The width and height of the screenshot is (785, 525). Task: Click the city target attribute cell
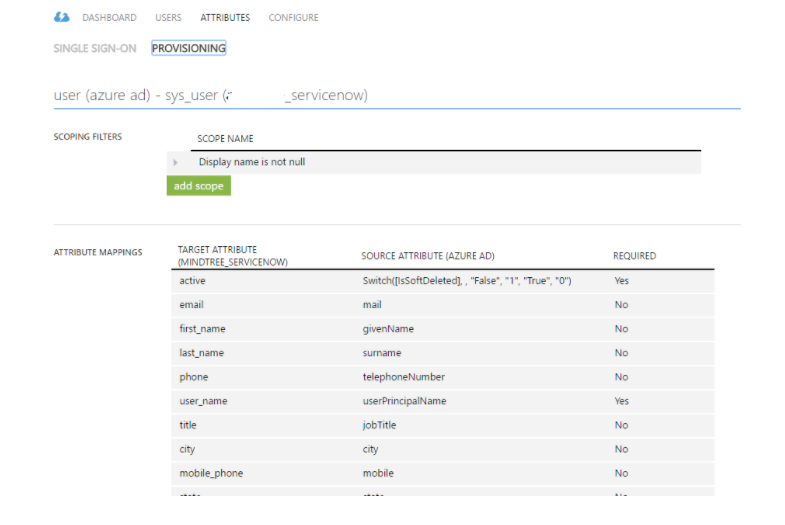point(187,449)
